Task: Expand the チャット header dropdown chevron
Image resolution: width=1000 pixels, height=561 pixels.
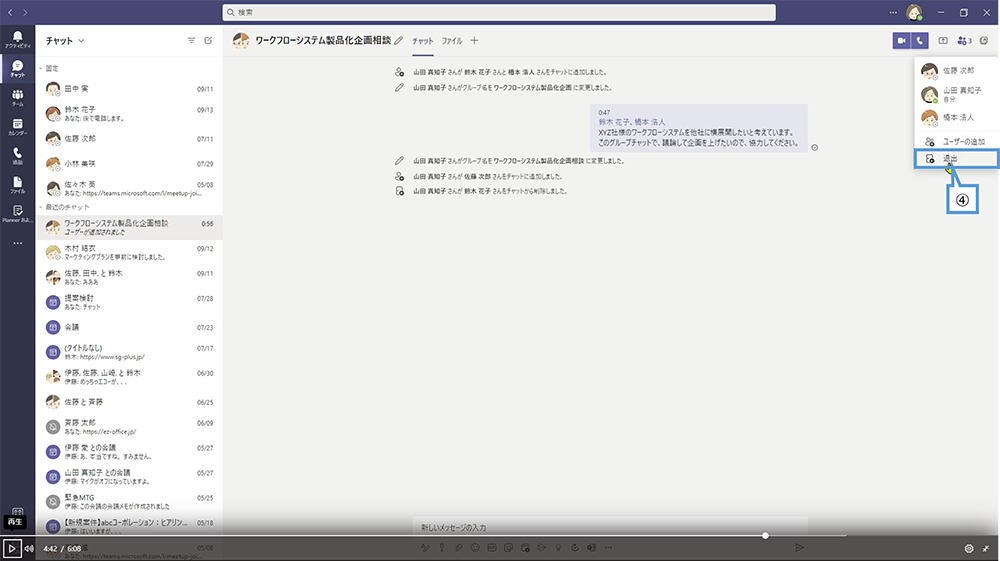Action: (x=81, y=41)
